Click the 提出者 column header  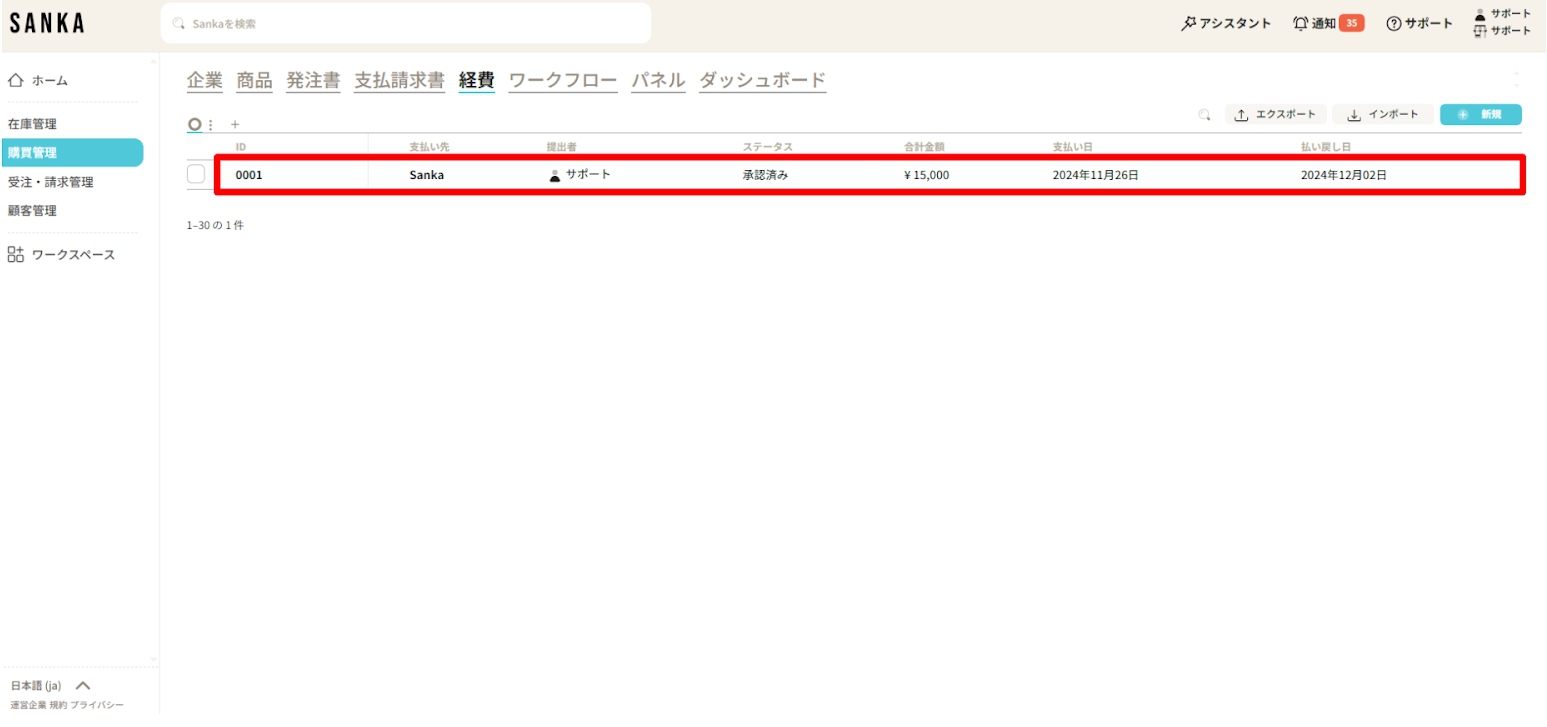(562, 147)
